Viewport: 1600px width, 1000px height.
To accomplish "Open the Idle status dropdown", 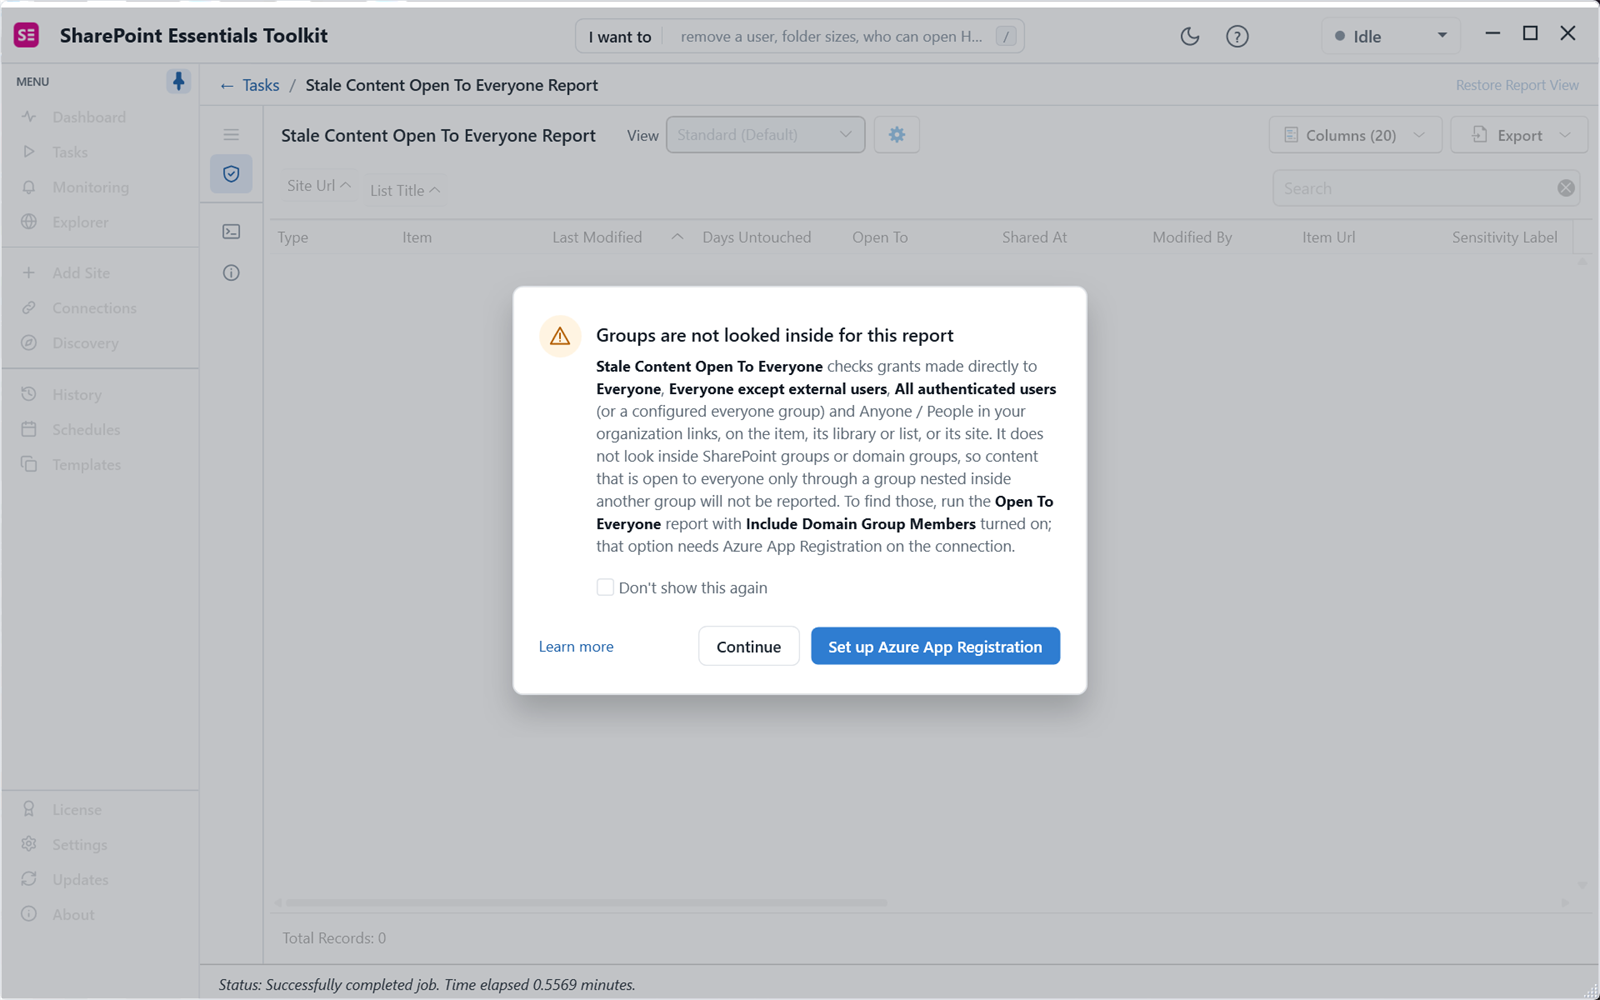I will [1391, 36].
